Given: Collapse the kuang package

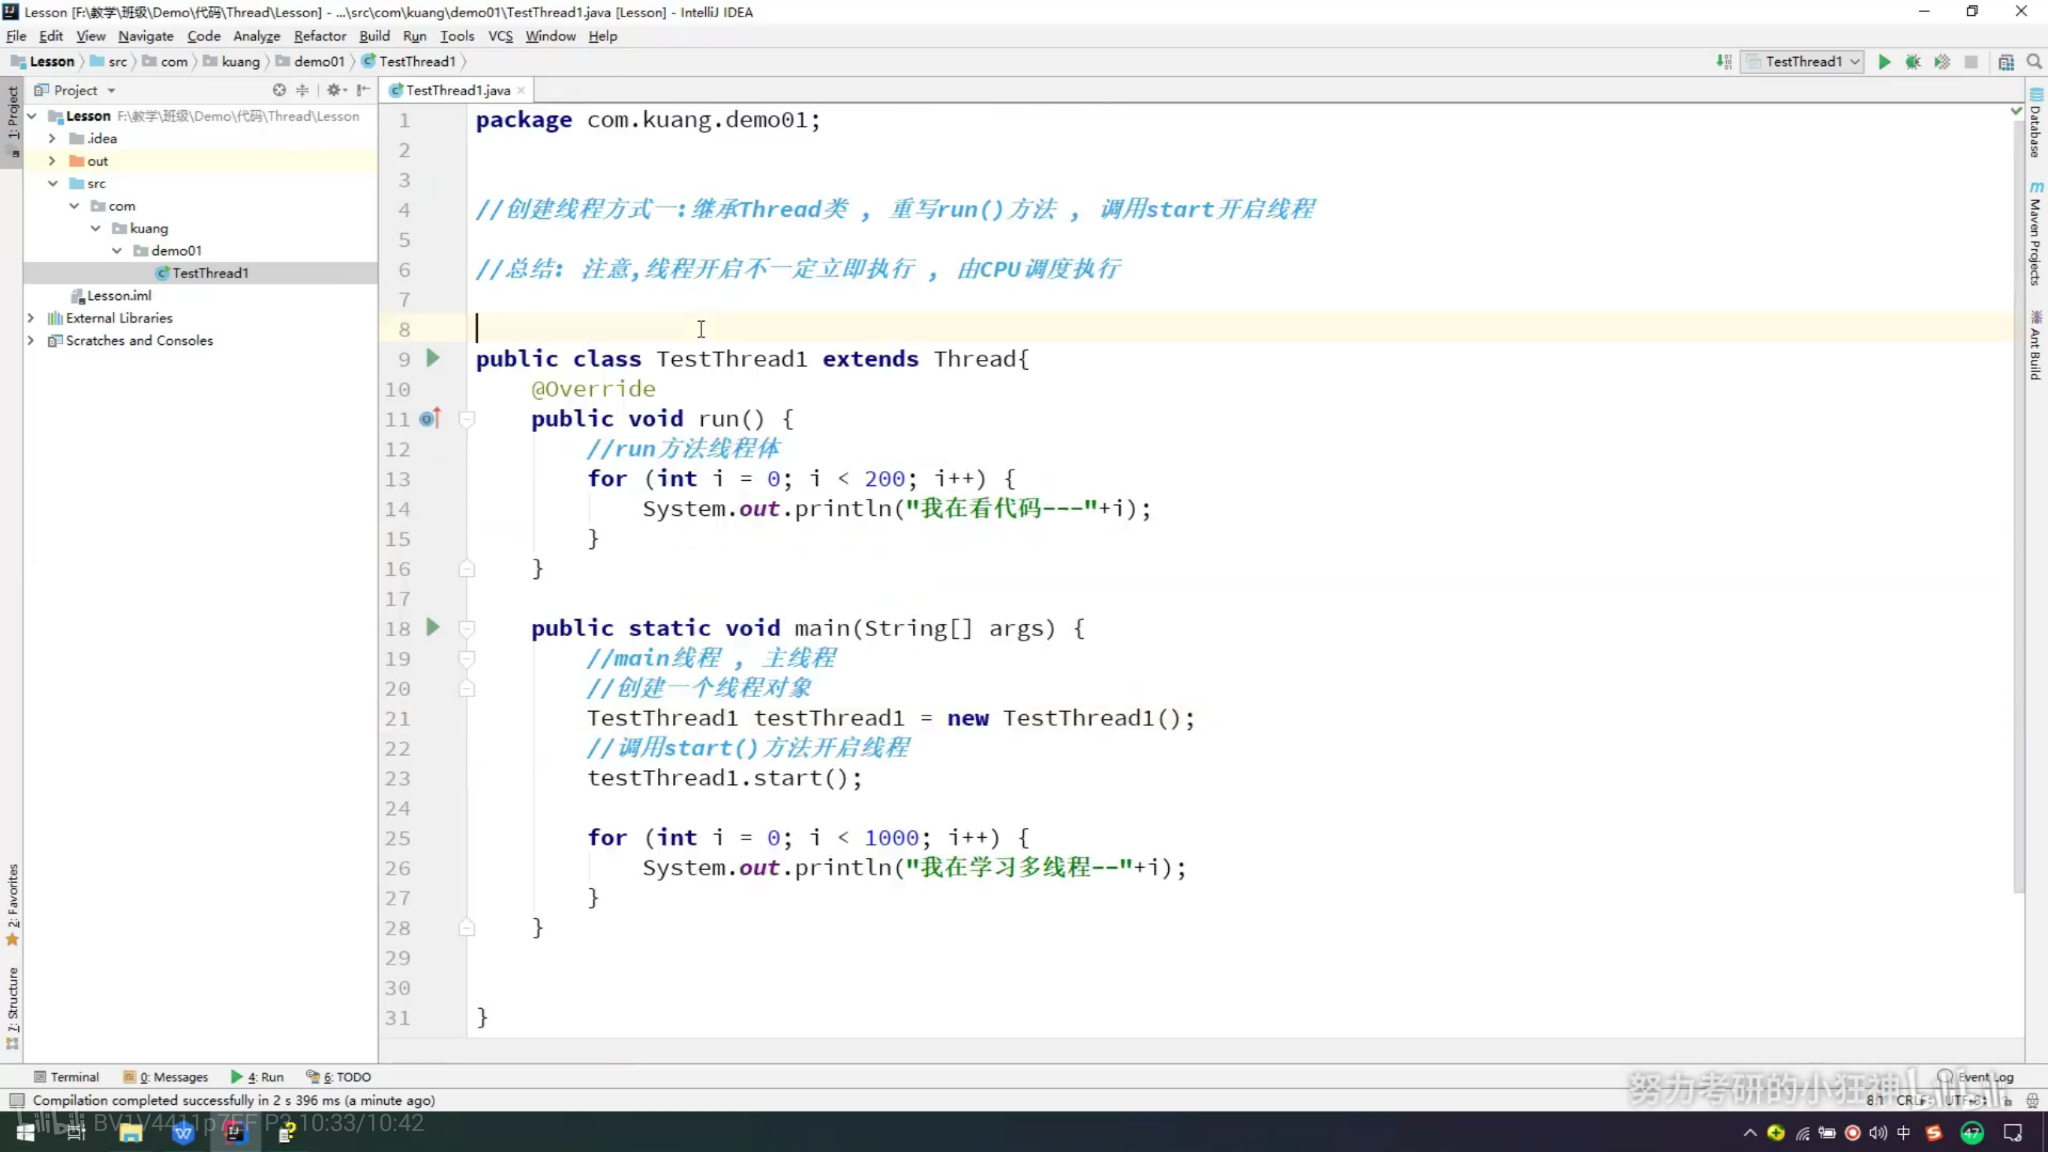Looking at the screenshot, I should [x=96, y=229].
